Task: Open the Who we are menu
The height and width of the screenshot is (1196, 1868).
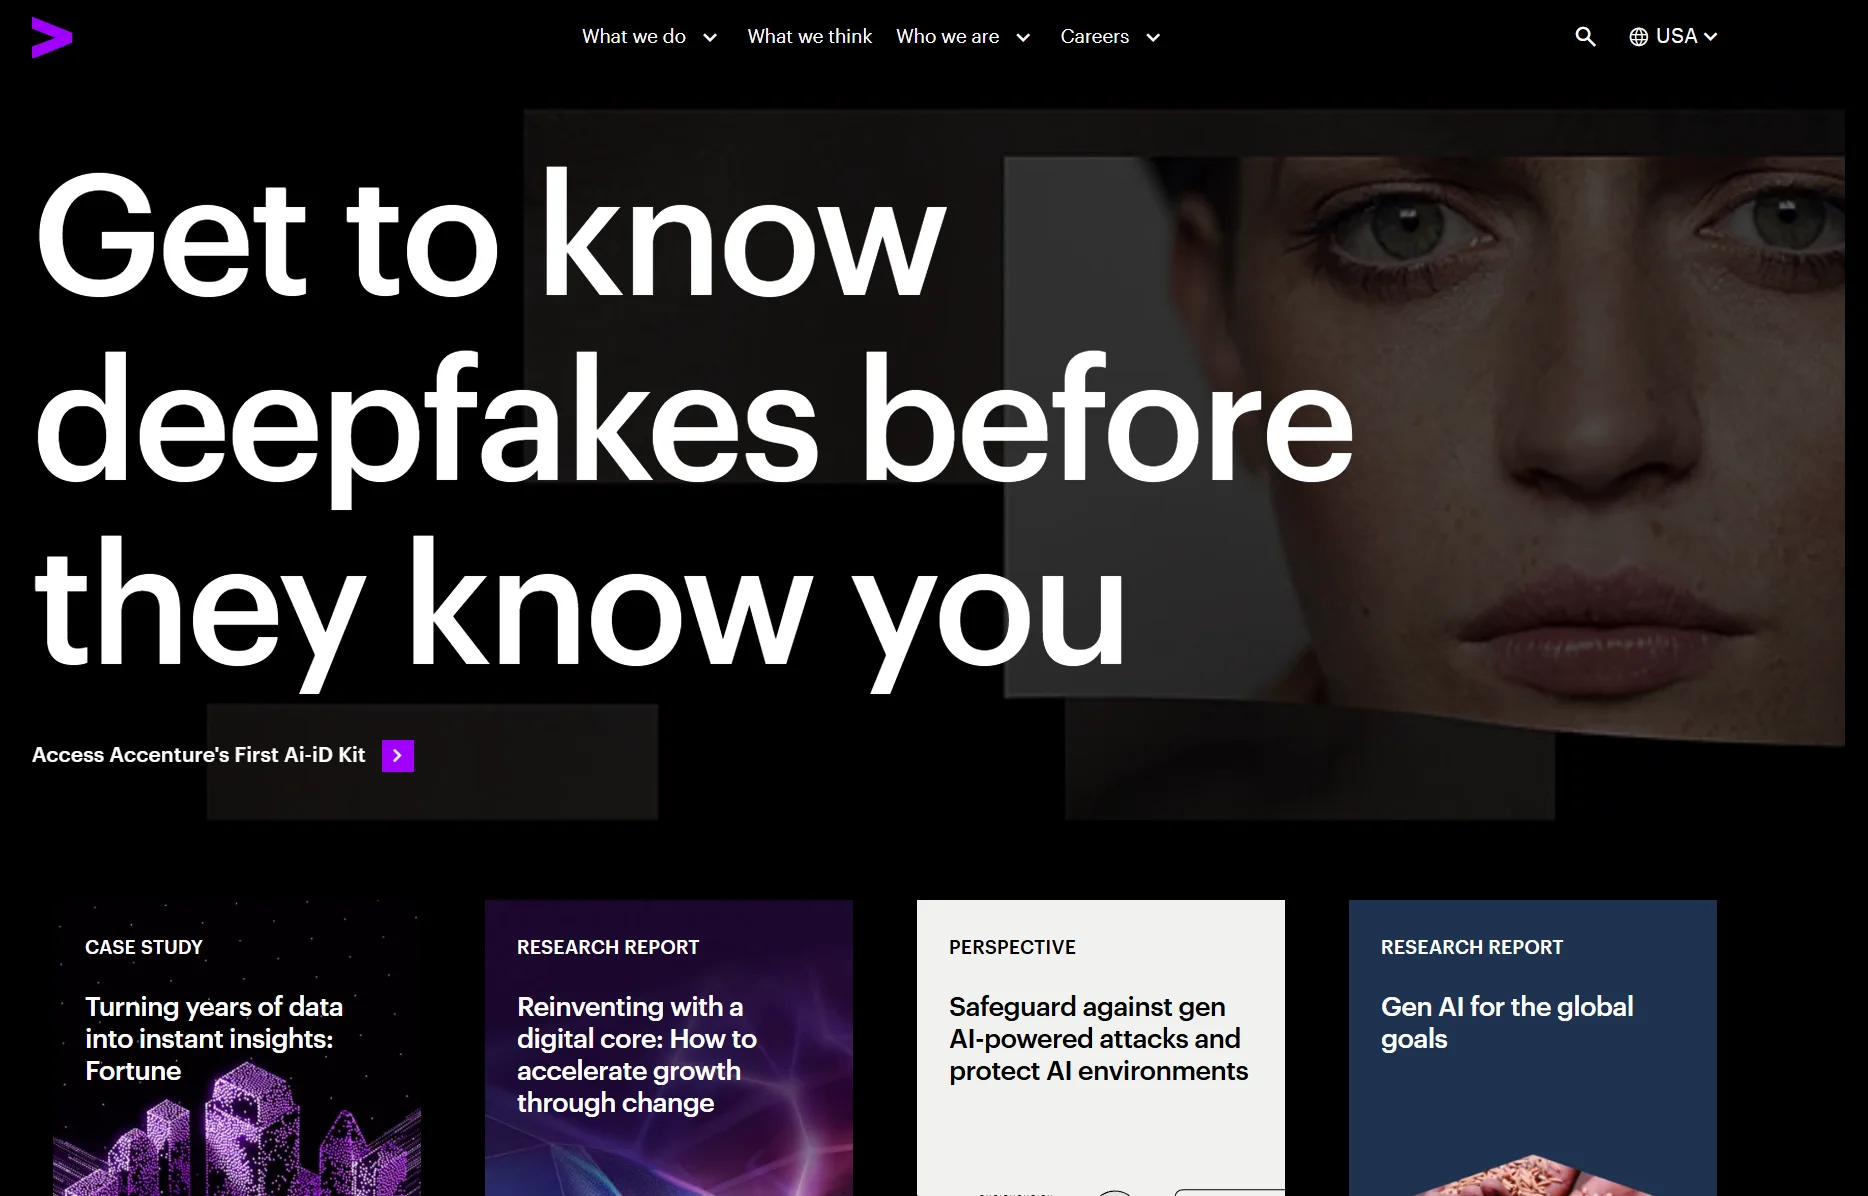Action: (947, 36)
